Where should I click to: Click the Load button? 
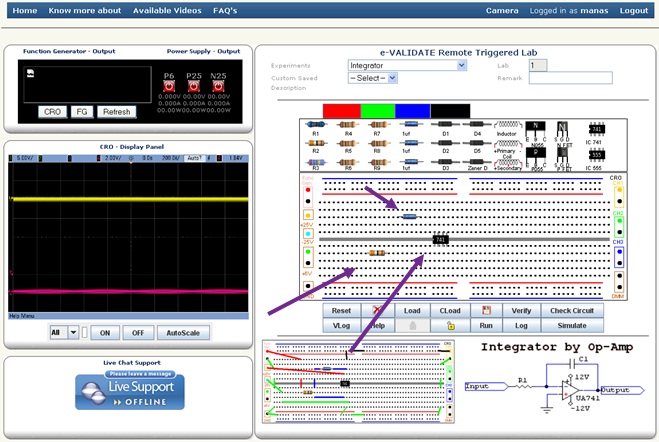click(x=412, y=310)
